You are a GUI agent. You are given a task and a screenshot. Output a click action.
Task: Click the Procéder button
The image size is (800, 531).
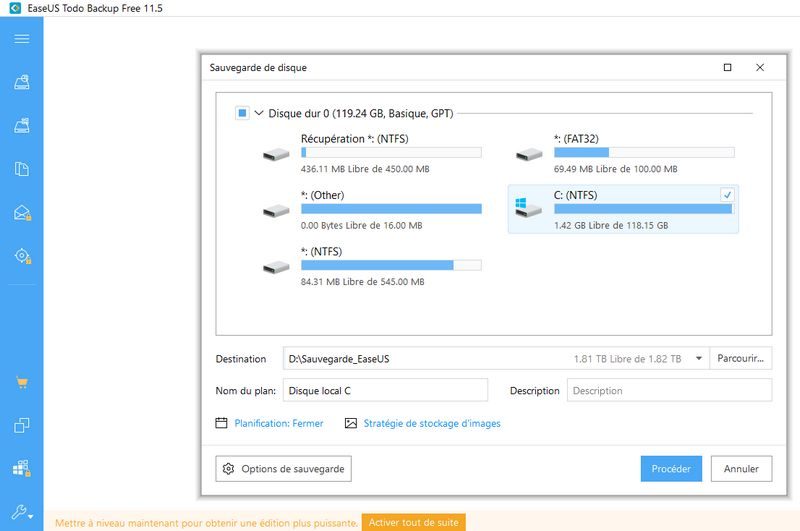pyautogui.click(x=671, y=468)
